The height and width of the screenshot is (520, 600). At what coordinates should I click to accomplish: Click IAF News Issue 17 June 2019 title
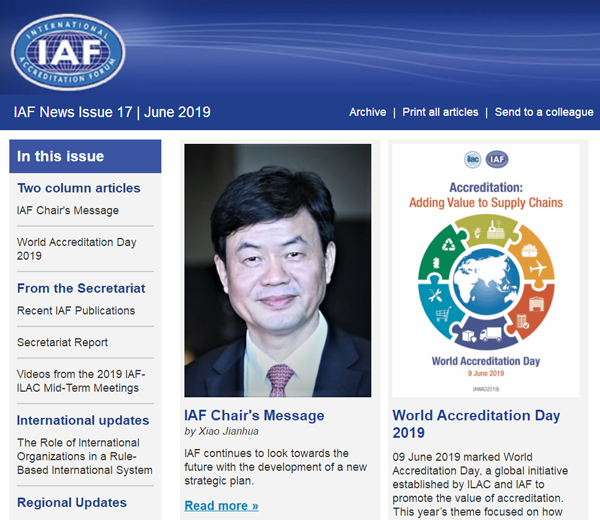pyautogui.click(x=112, y=112)
